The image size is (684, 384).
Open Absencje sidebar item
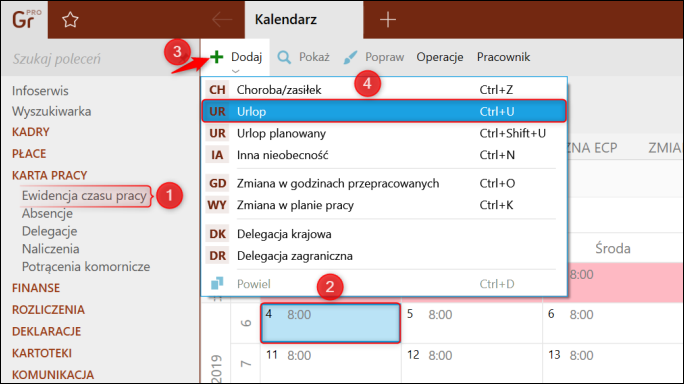47,213
